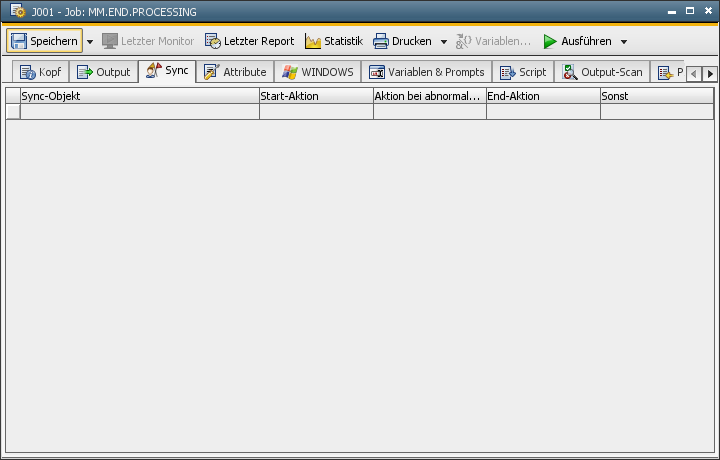Open the Attribute tab

coord(235,72)
